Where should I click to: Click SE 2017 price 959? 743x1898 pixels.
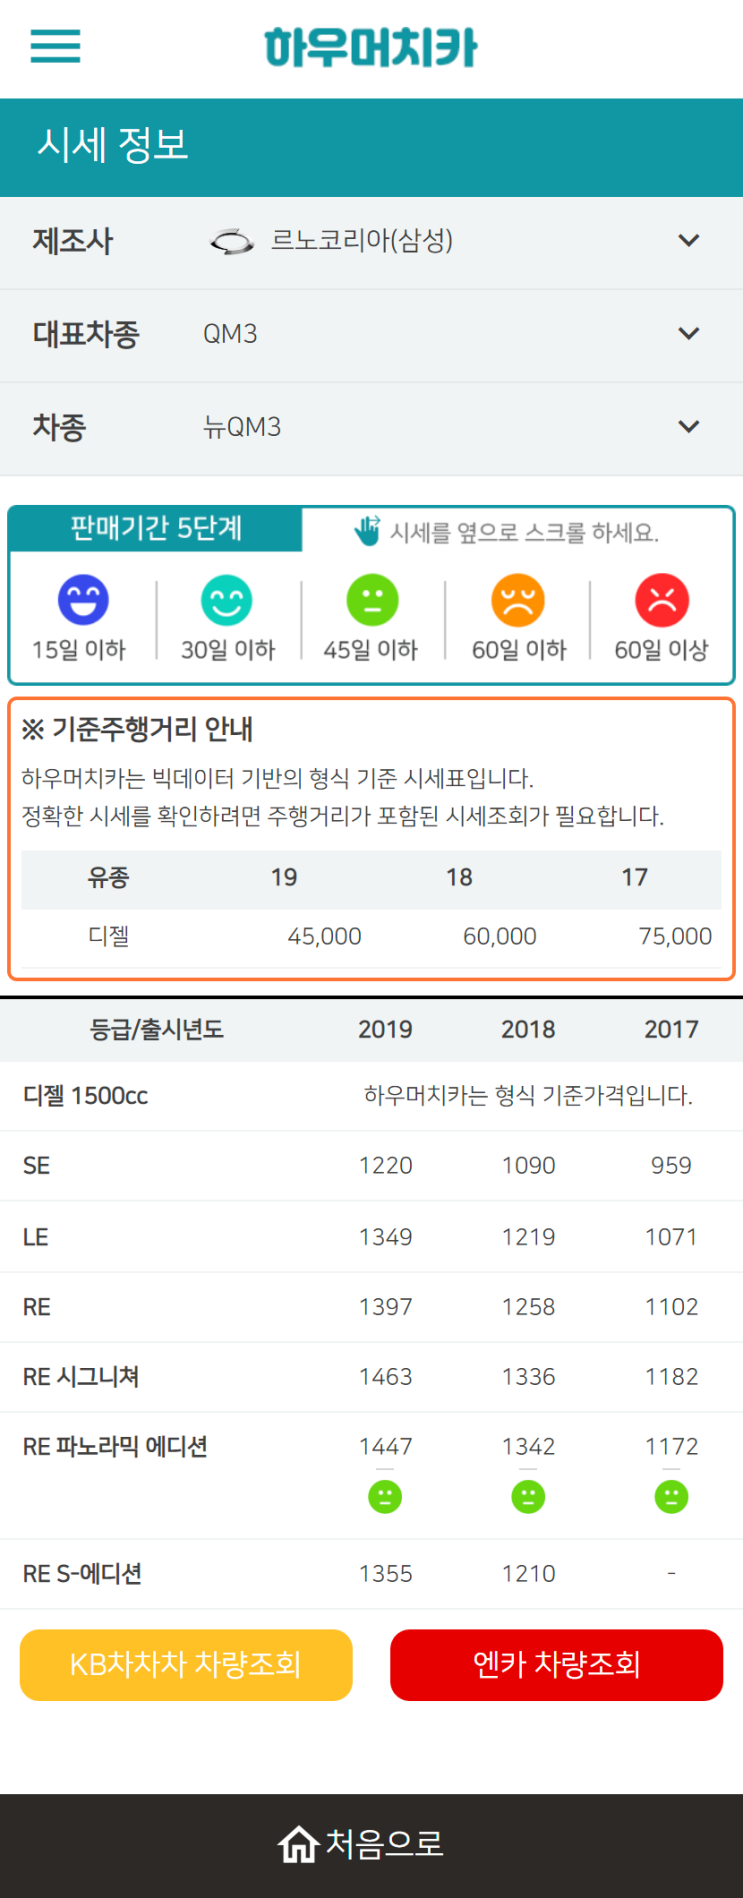pos(671,1166)
